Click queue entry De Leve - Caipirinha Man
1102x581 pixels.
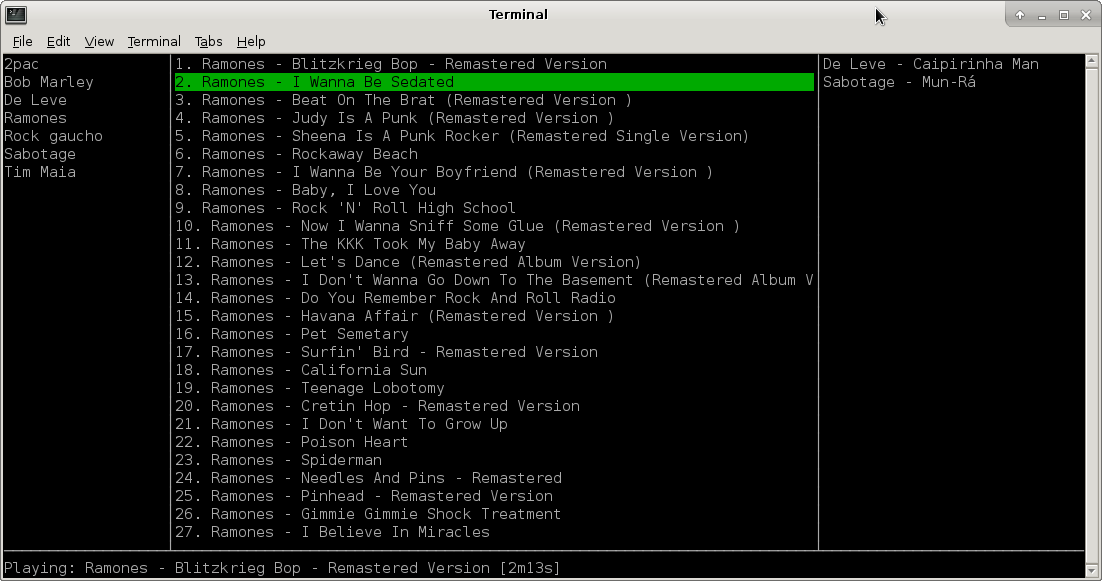click(x=931, y=64)
